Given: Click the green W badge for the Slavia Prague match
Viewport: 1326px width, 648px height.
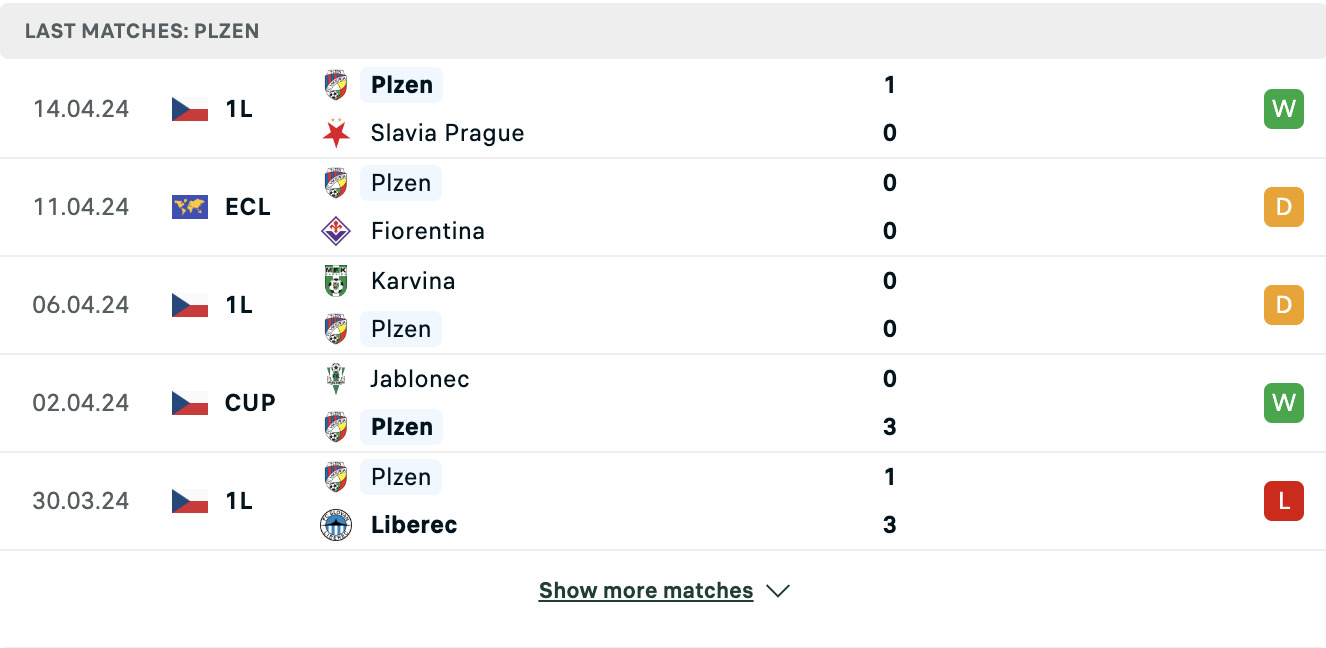Looking at the screenshot, I should (1284, 109).
